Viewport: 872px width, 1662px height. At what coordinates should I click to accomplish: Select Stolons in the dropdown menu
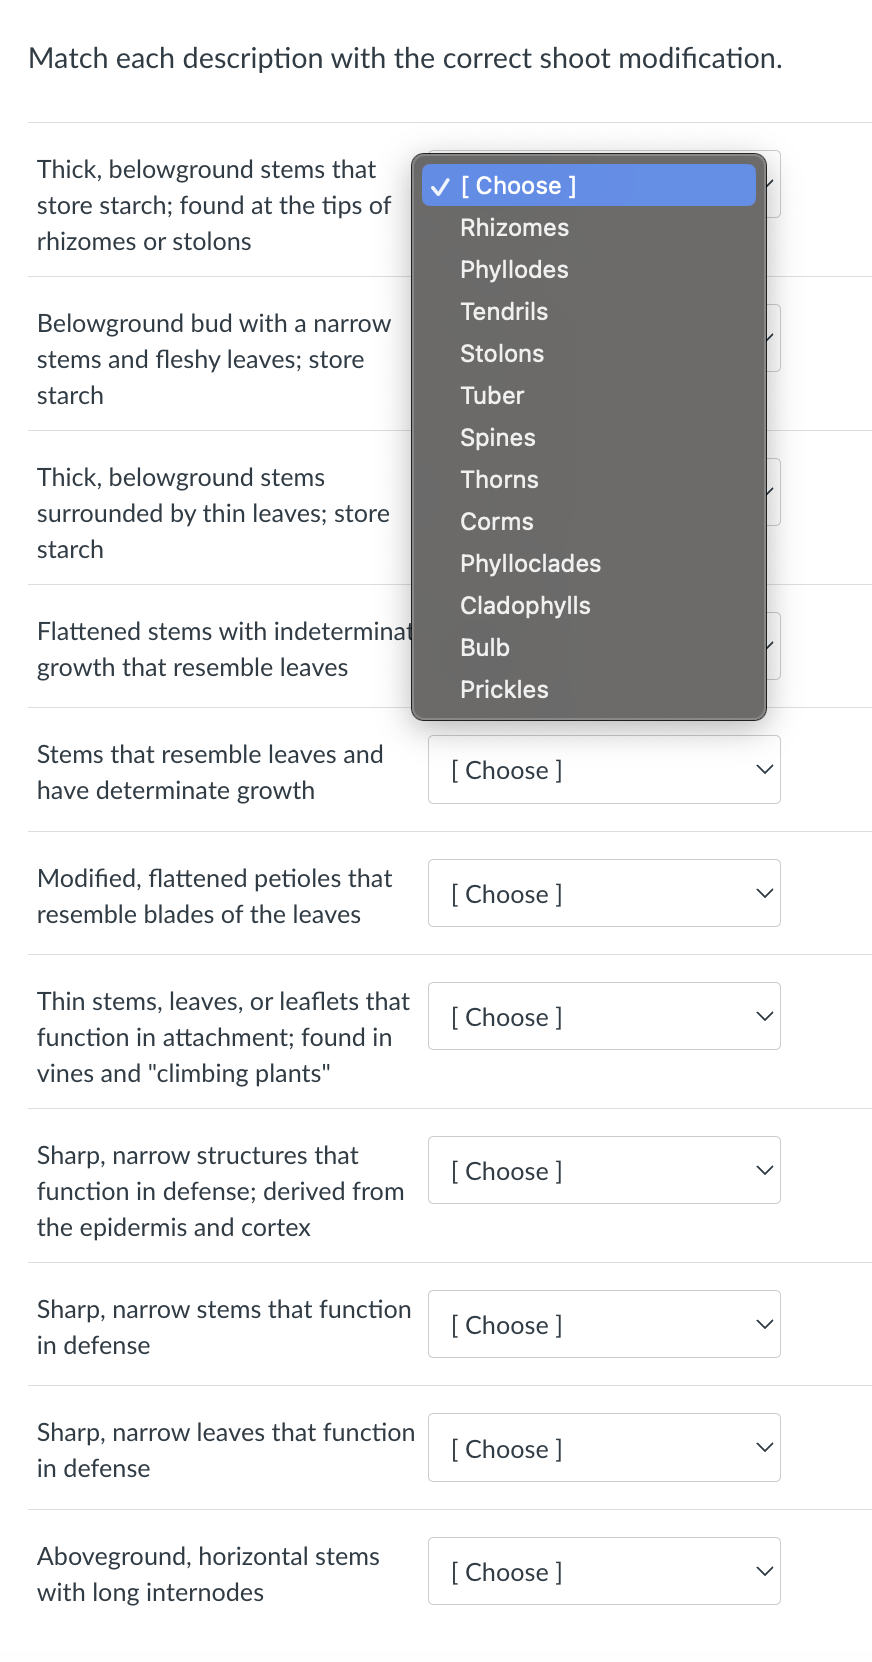tap(588, 354)
